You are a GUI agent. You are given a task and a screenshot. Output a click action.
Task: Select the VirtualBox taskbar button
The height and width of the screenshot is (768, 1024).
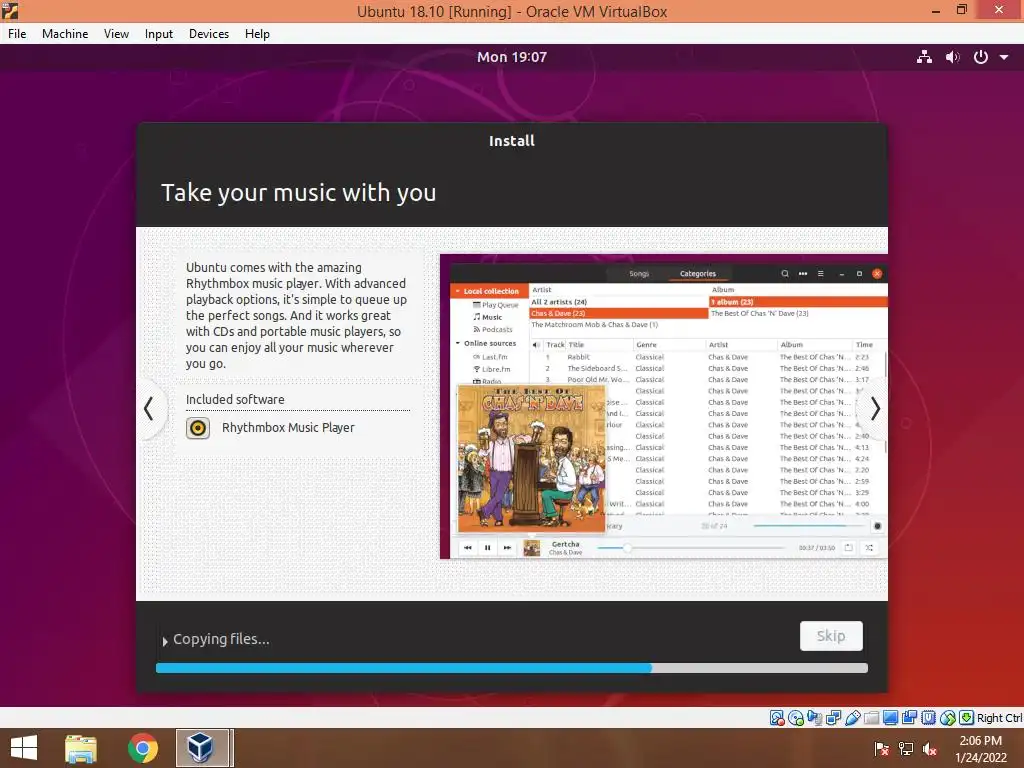[202, 748]
